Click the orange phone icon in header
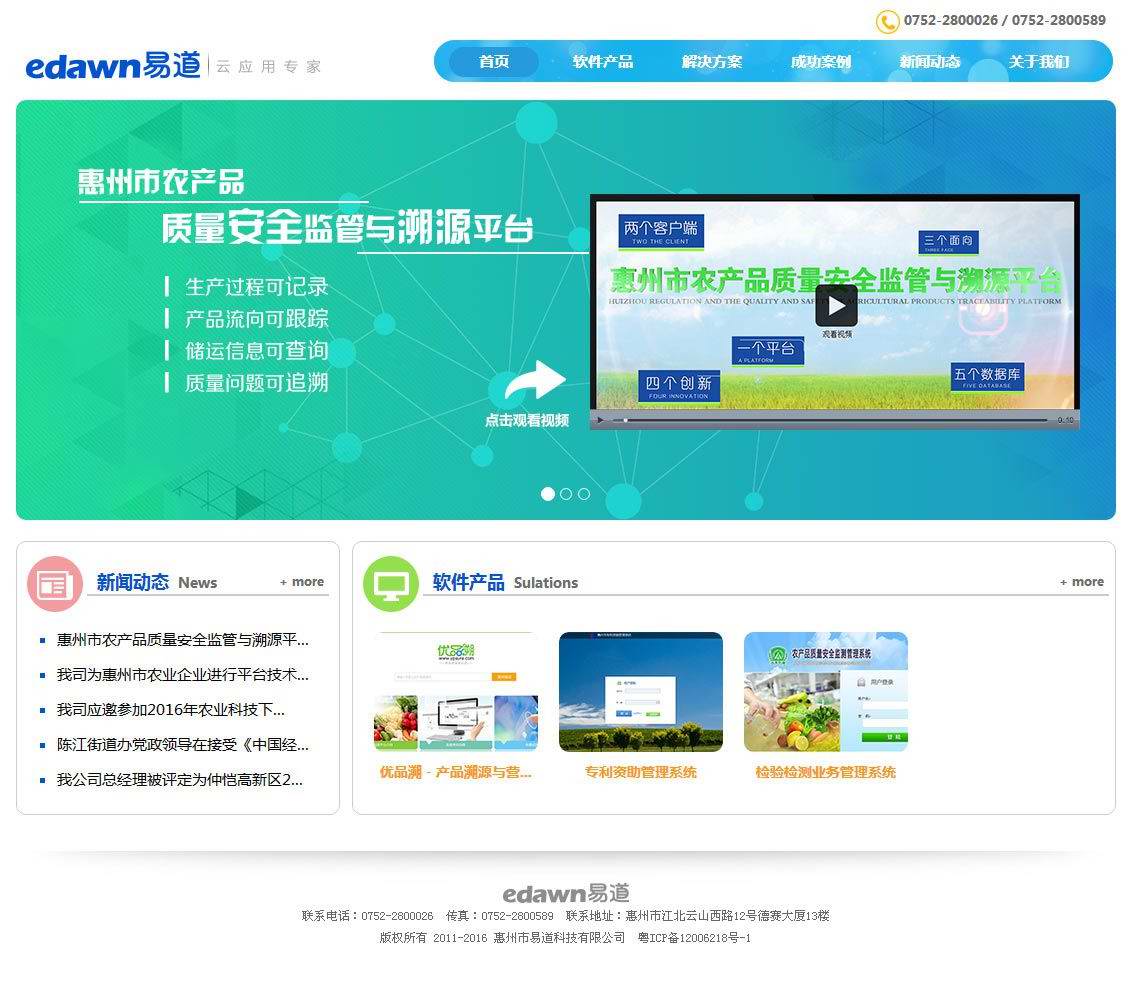The width and height of the screenshot is (1132, 983). point(887,22)
